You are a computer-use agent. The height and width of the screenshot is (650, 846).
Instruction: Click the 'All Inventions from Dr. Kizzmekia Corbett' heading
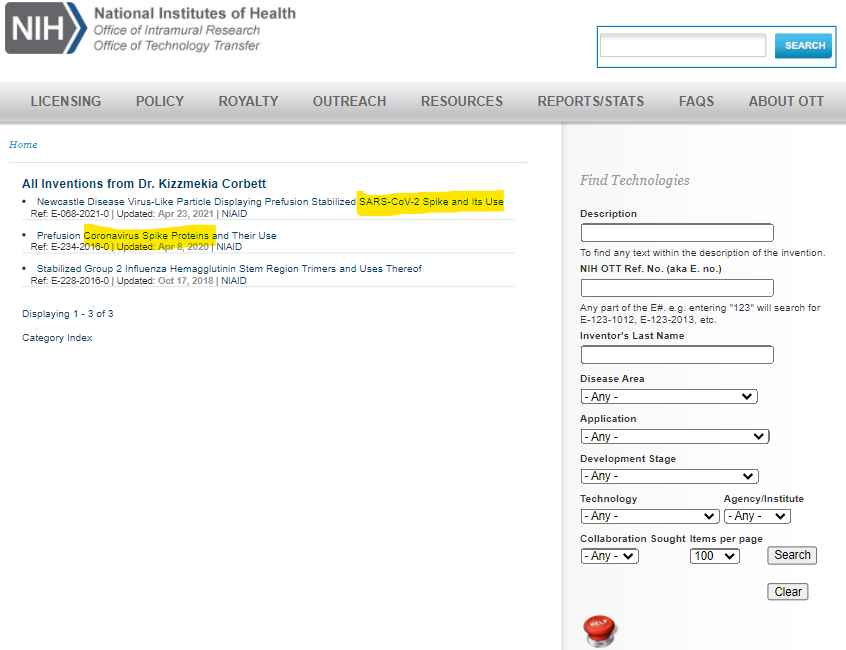tap(144, 184)
